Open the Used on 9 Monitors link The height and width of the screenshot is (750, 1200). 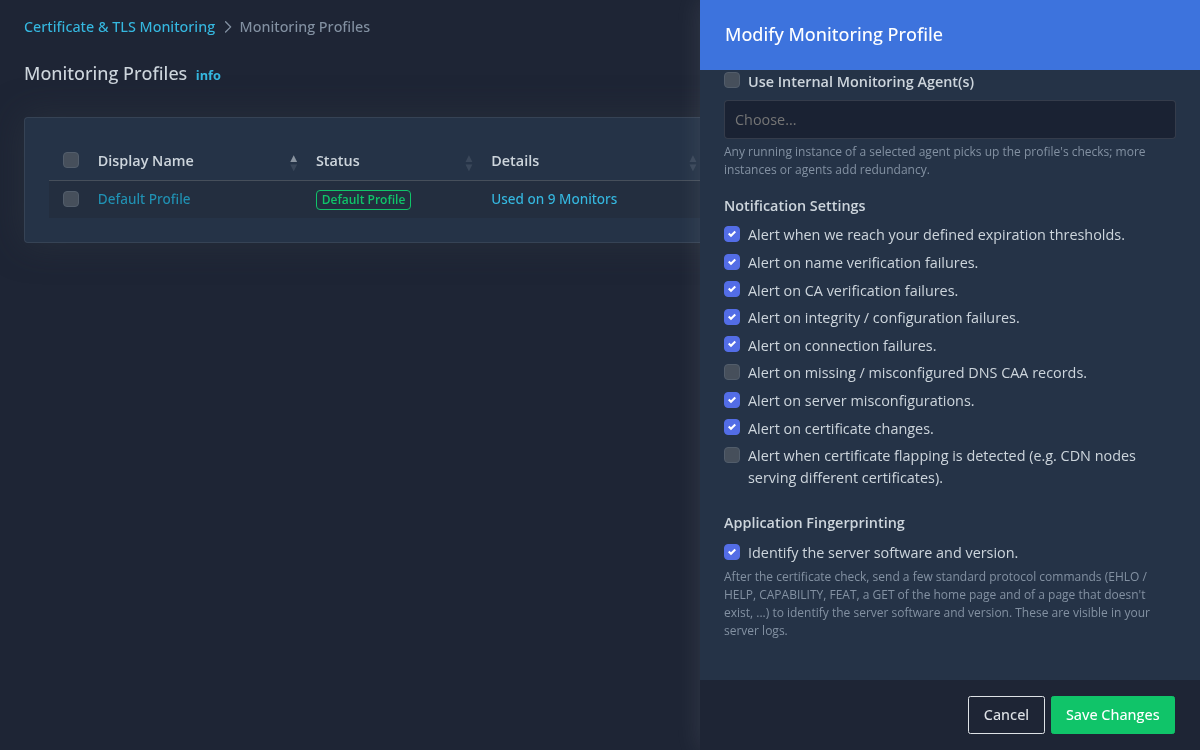click(x=554, y=199)
